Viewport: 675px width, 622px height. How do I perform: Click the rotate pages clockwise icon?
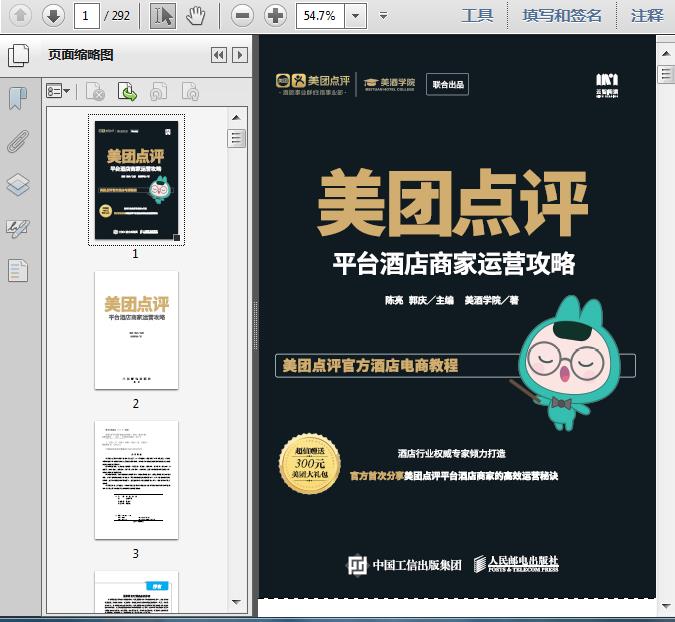pos(190,91)
